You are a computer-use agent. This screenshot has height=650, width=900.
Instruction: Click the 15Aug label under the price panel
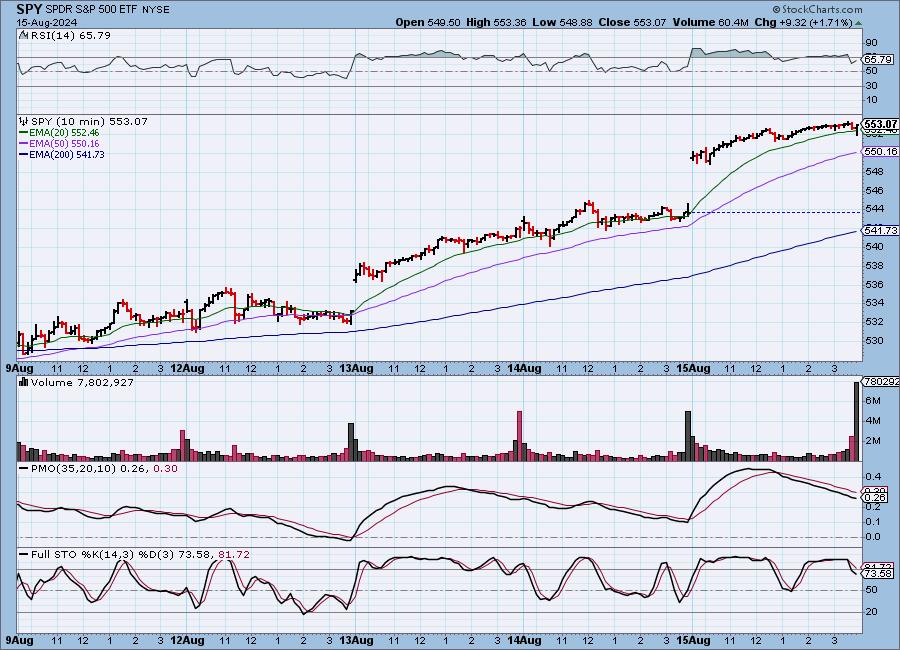695,368
